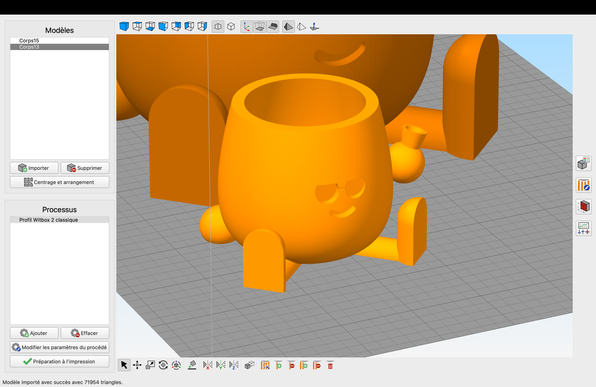This screenshot has width=596, height=387.
Task: Switch to top view cube icon
Action: pos(137,26)
